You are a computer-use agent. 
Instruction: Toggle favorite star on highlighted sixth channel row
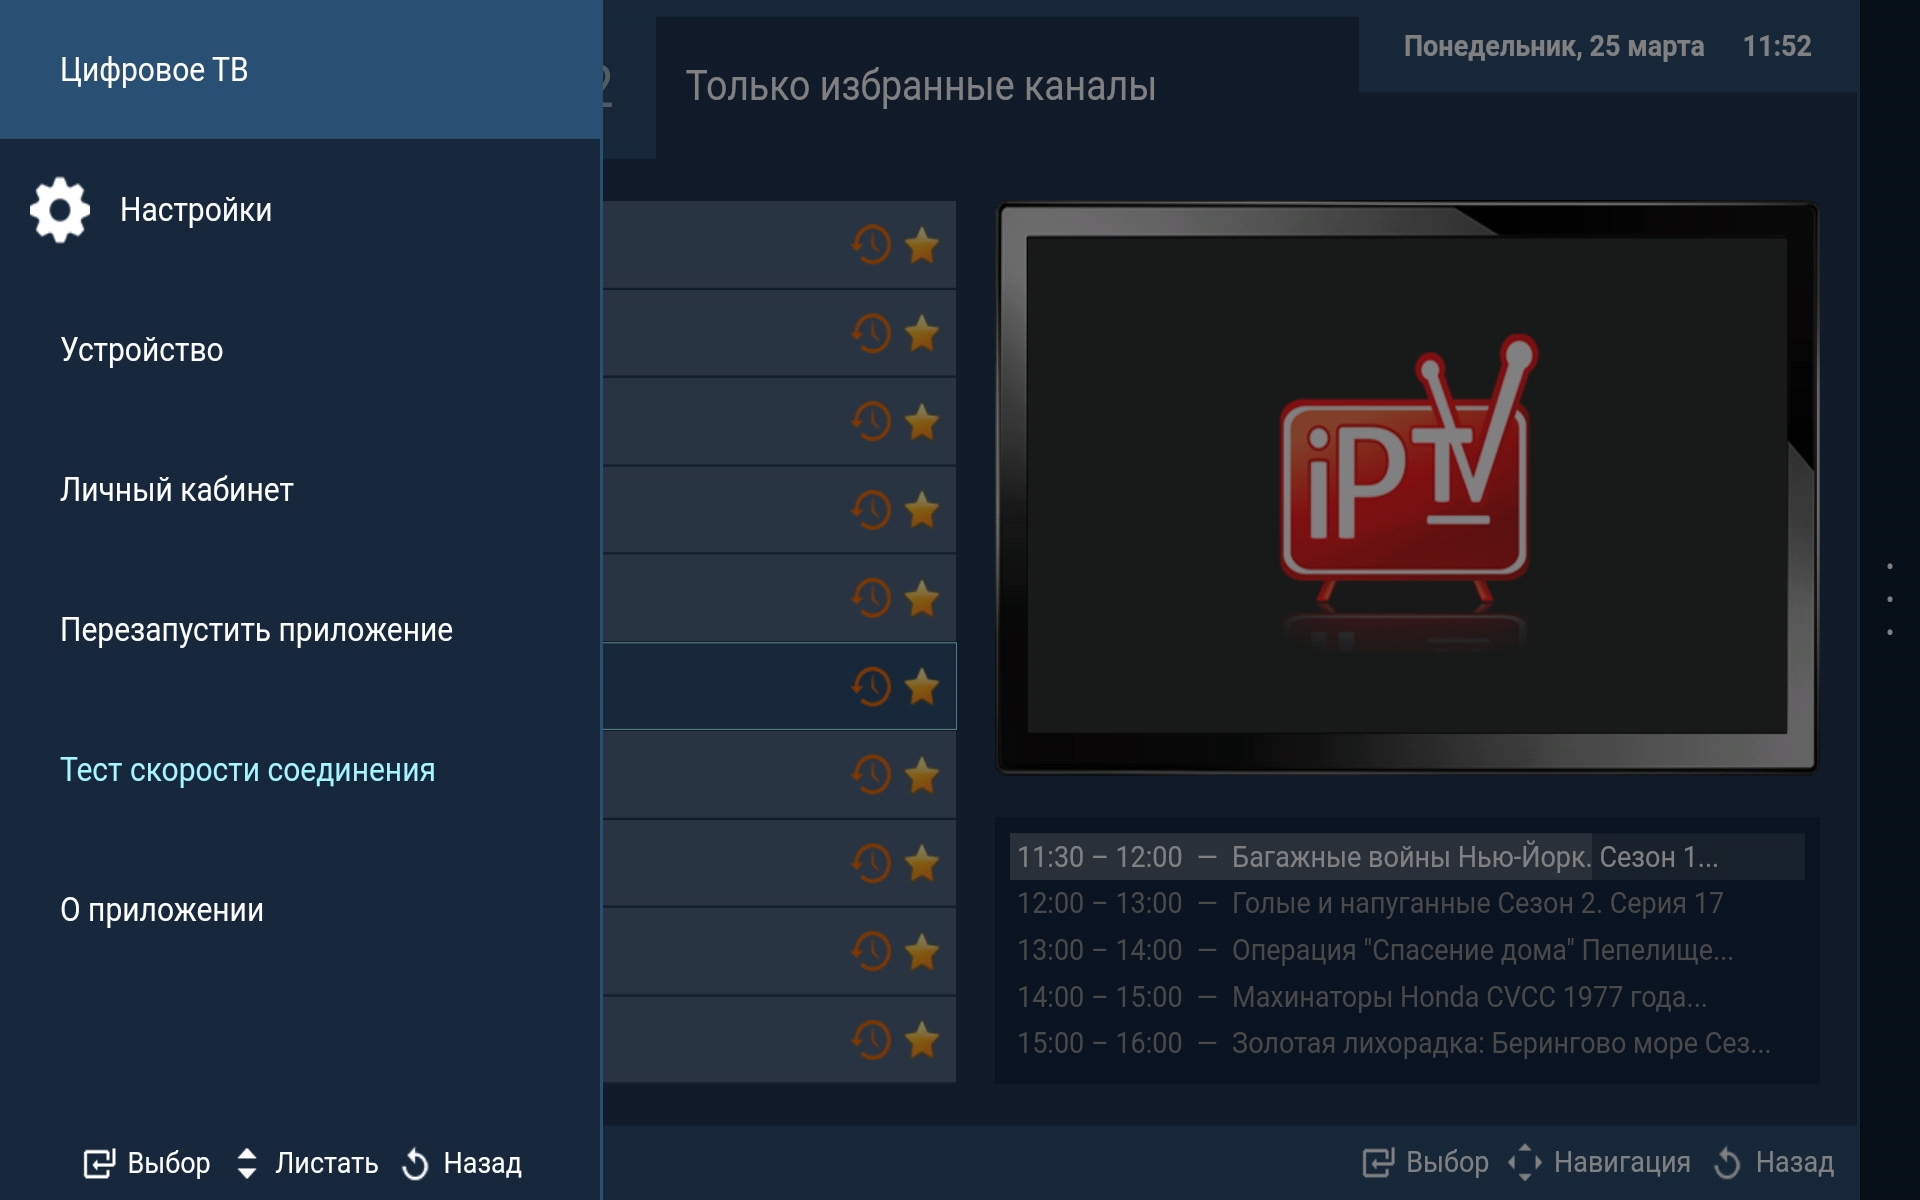(921, 687)
